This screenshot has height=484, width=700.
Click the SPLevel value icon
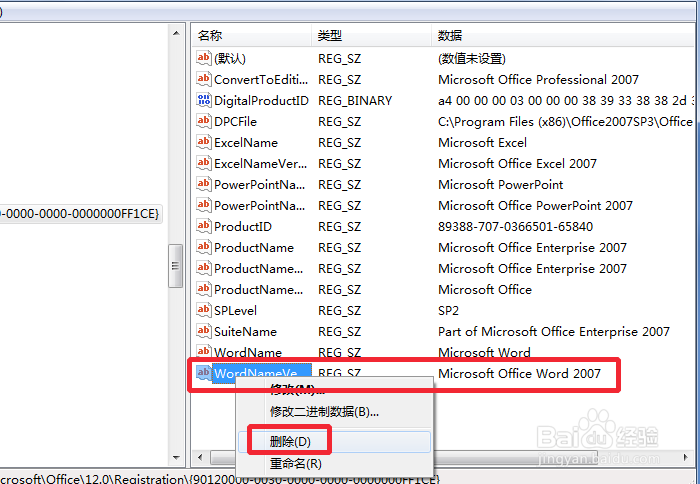click(x=204, y=310)
